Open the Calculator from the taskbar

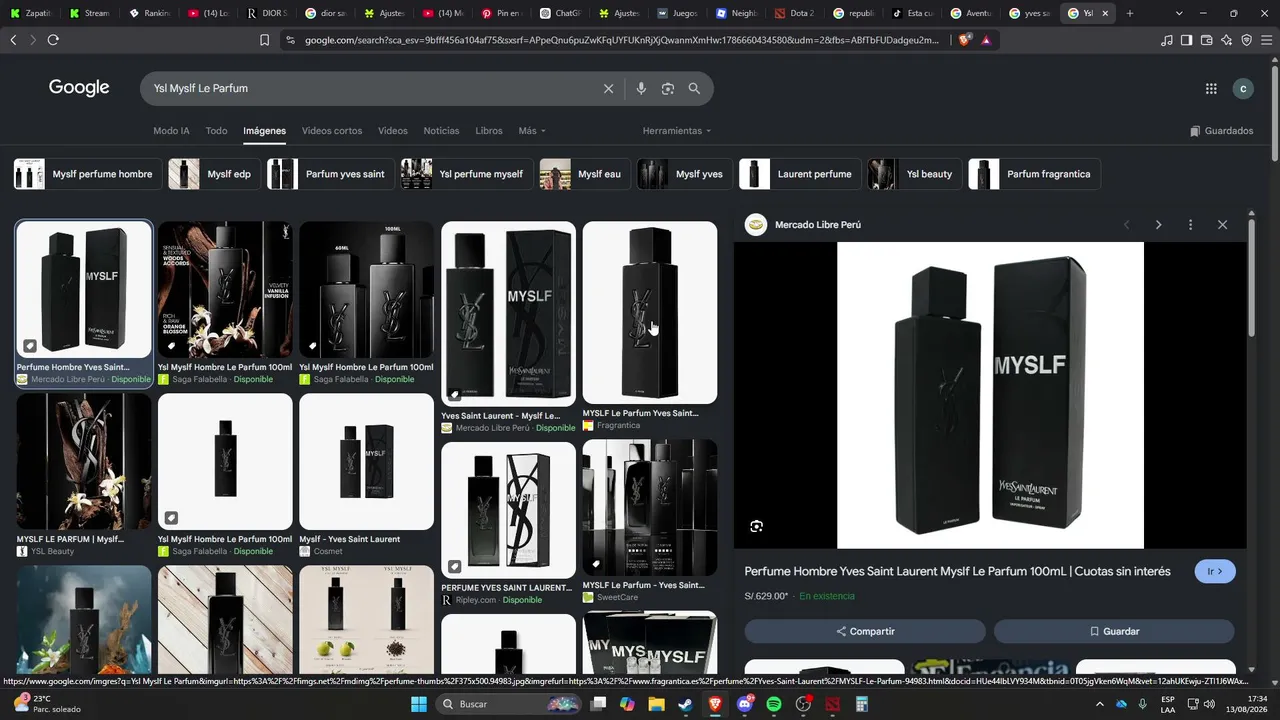[861, 704]
